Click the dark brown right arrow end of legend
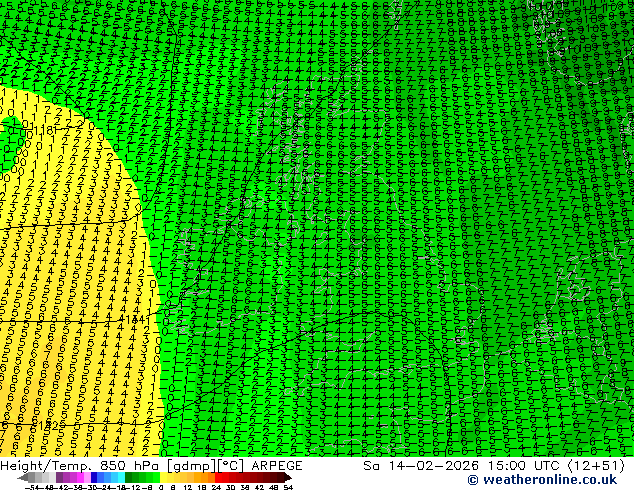The height and width of the screenshot is (490, 634). [287, 477]
